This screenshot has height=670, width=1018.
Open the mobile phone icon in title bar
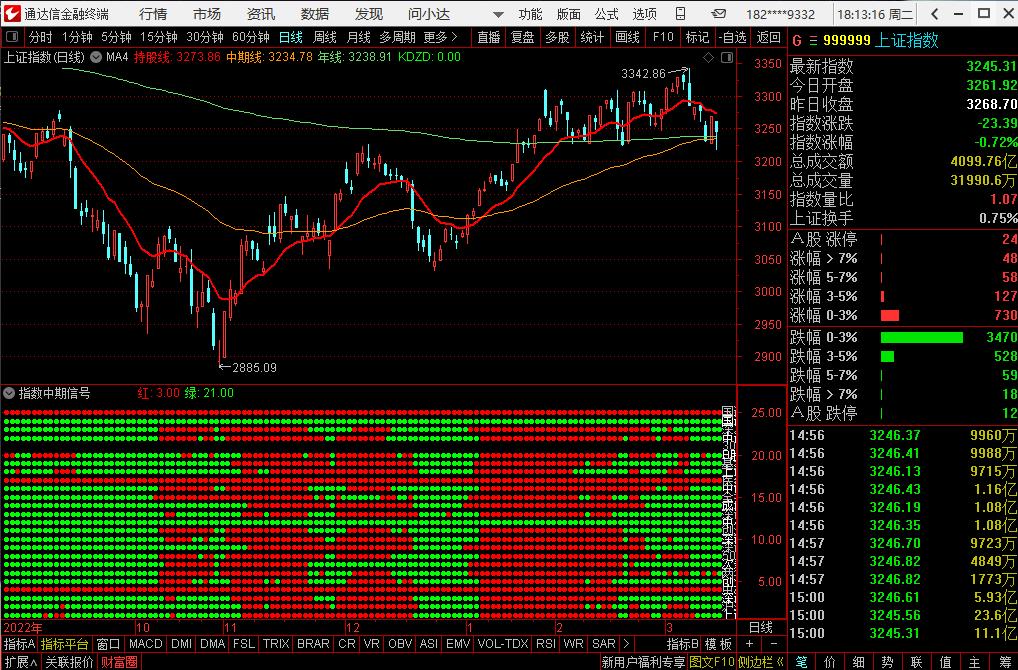pos(680,14)
